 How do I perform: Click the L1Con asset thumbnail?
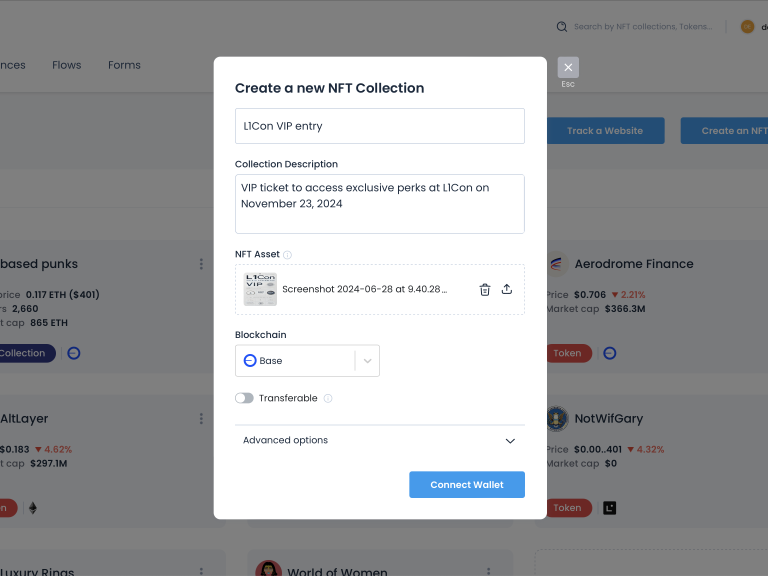(x=260, y=290)
